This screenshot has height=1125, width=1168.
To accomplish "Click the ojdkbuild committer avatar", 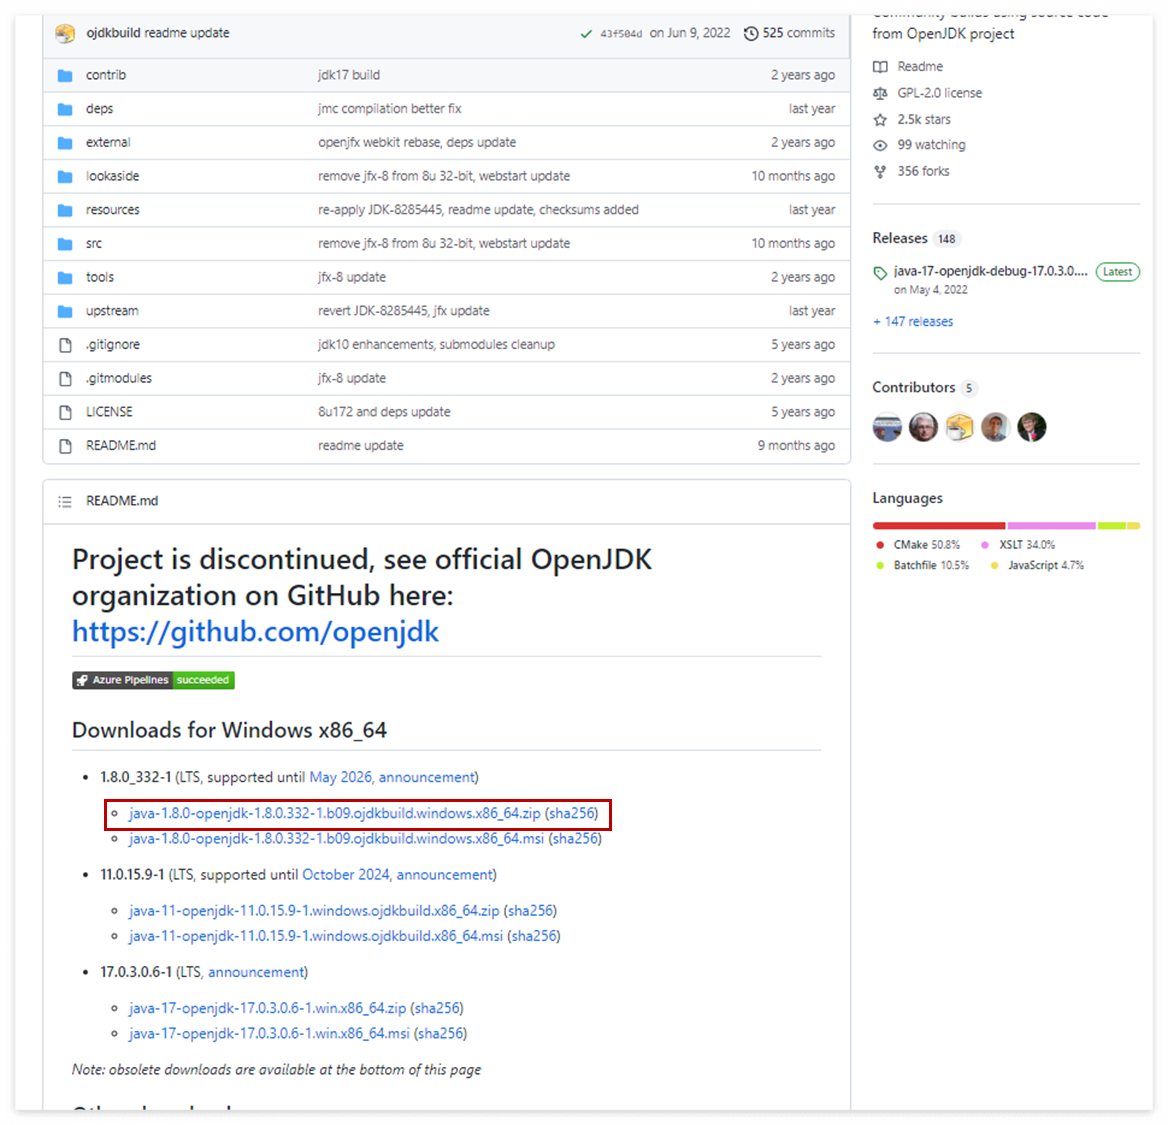I will [x=65, y=33].
